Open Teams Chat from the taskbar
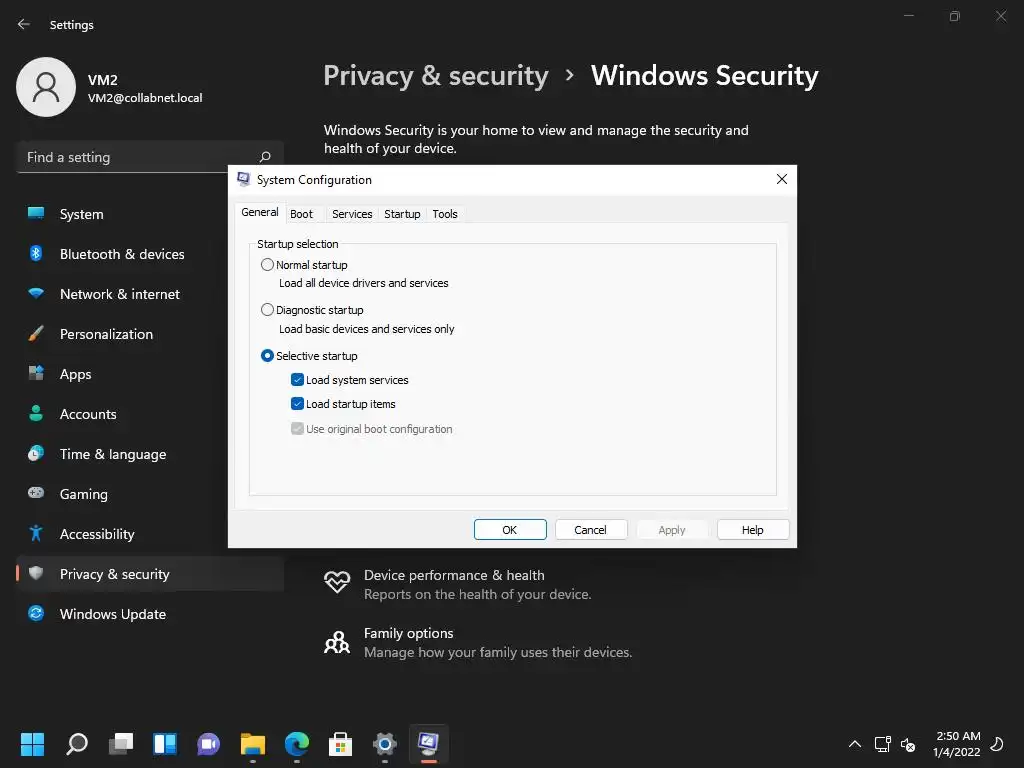 coord(208,744)
